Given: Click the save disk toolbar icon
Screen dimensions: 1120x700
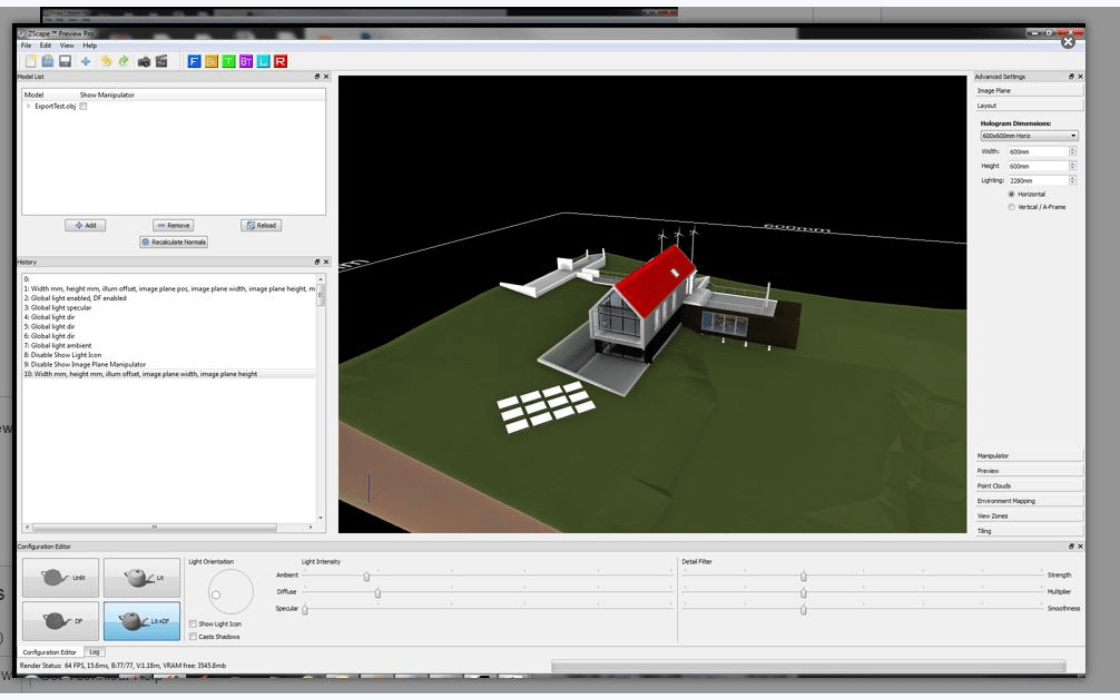Looking at the screenshot, I should 64,61.
